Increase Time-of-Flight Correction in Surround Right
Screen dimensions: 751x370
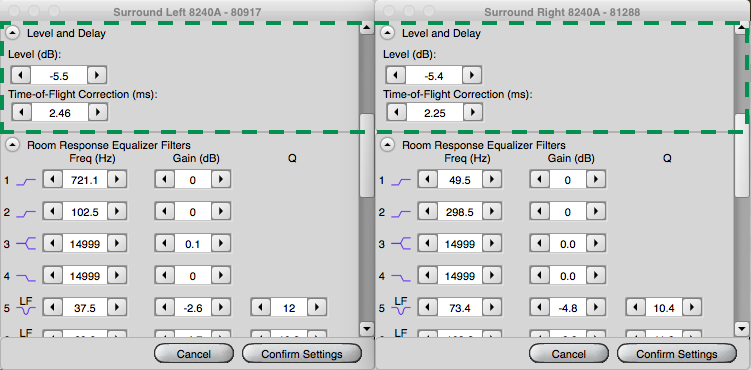point(473,112)
